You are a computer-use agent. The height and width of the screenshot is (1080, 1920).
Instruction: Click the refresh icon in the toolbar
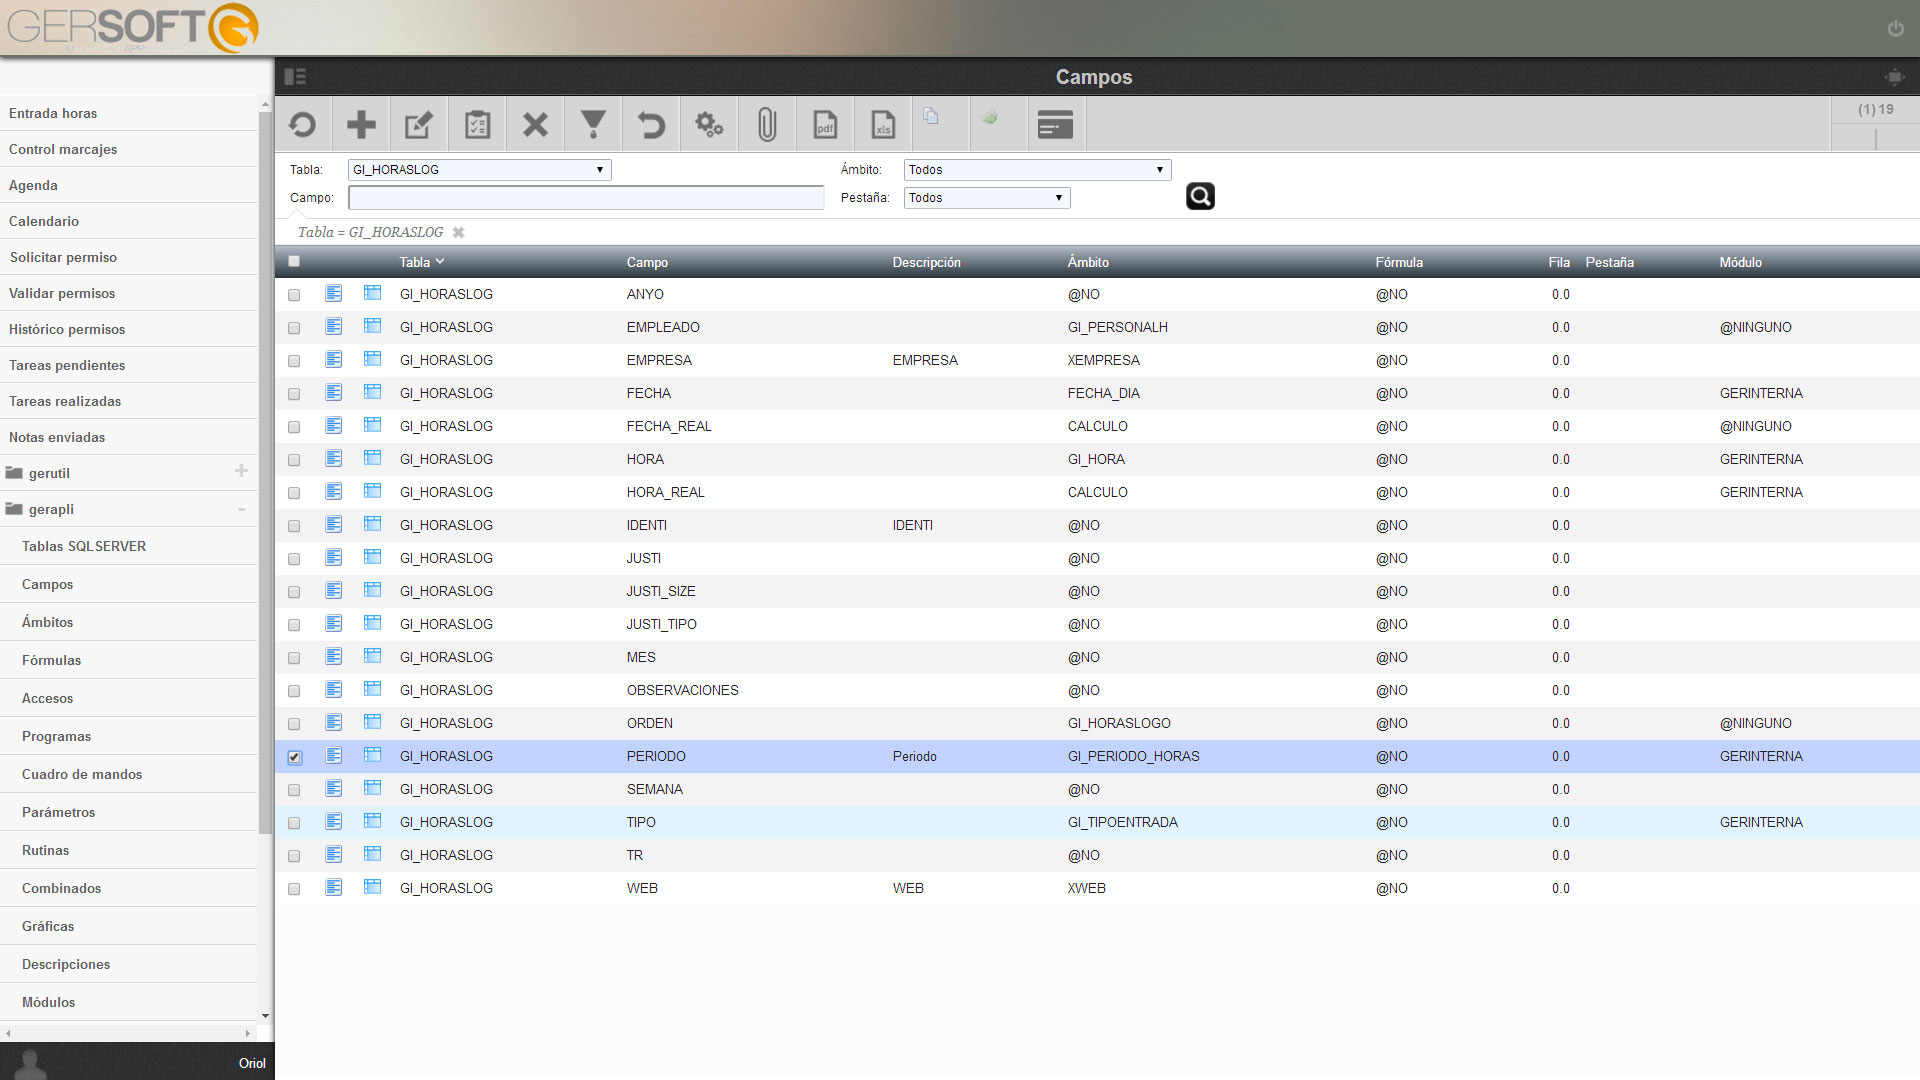tap(302, 125)
